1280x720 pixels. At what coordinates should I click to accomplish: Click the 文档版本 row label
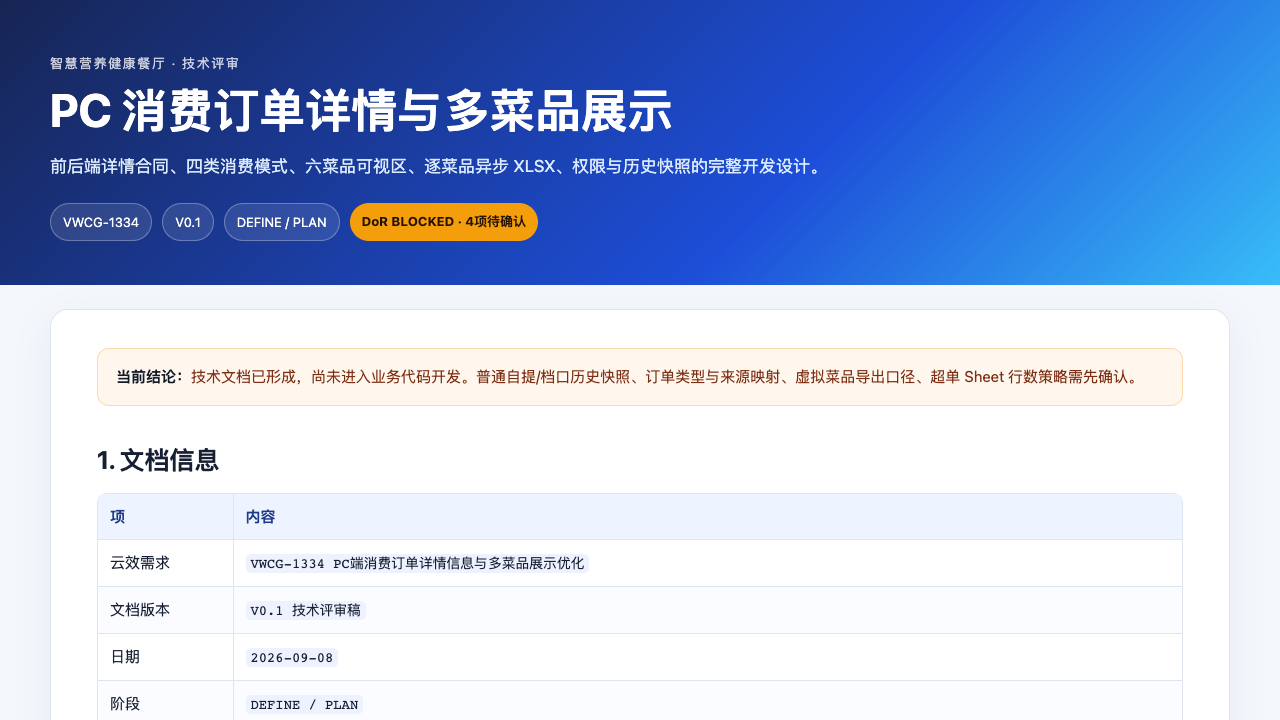click(x=140, y=610)
